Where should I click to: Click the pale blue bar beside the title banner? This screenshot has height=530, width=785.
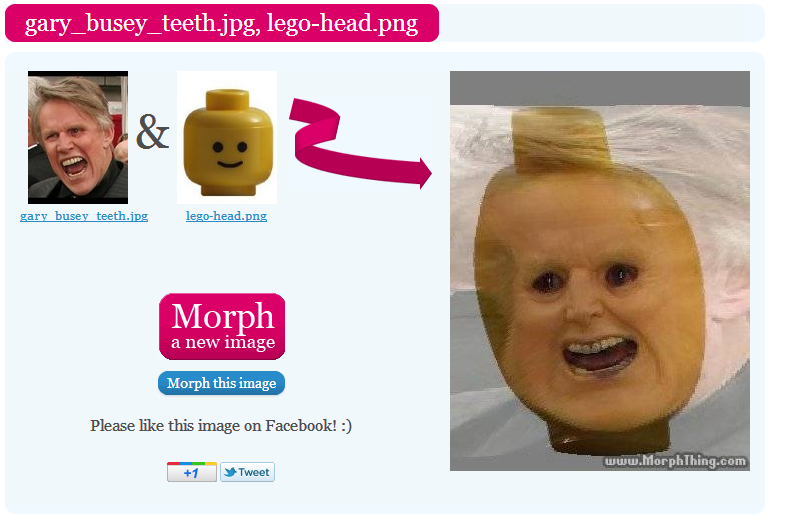pyautogui.click(x=602, y=23)
